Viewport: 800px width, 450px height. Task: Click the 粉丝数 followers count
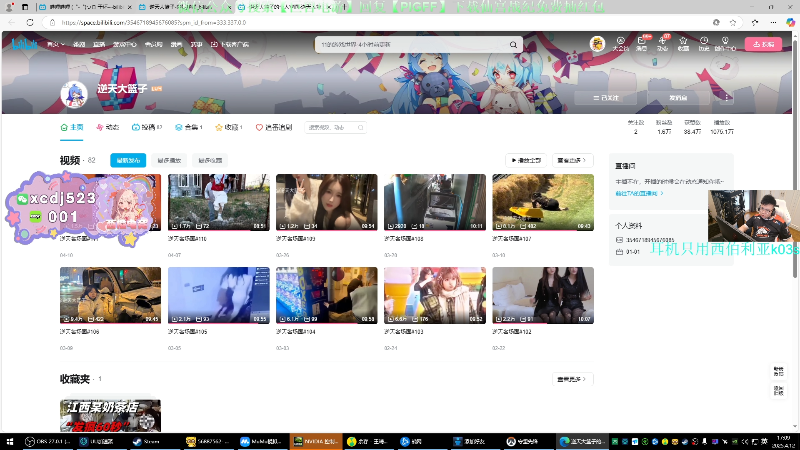pyautogui.click(x=664, y=127)
